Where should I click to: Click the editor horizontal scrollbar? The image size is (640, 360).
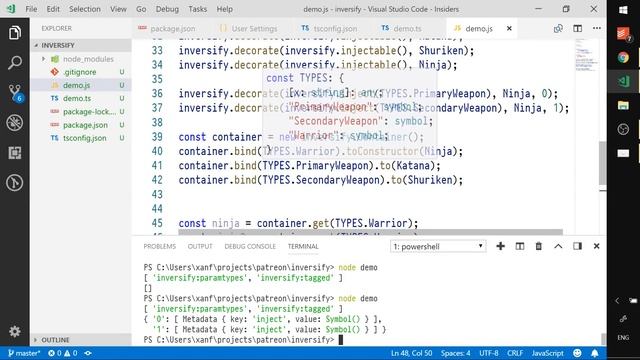click(x=370, y=232)
